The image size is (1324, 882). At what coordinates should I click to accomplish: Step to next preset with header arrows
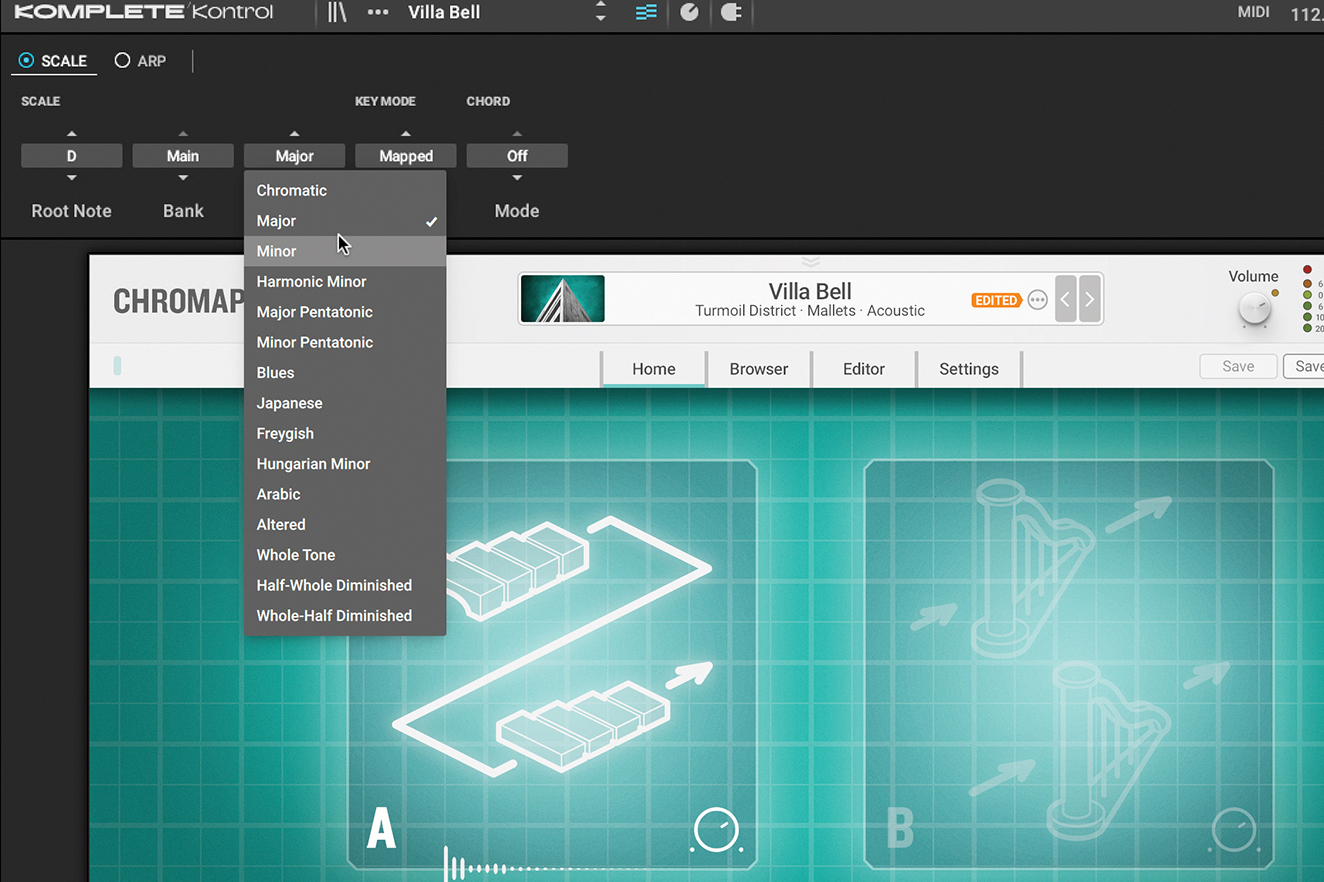click(600, 18)
